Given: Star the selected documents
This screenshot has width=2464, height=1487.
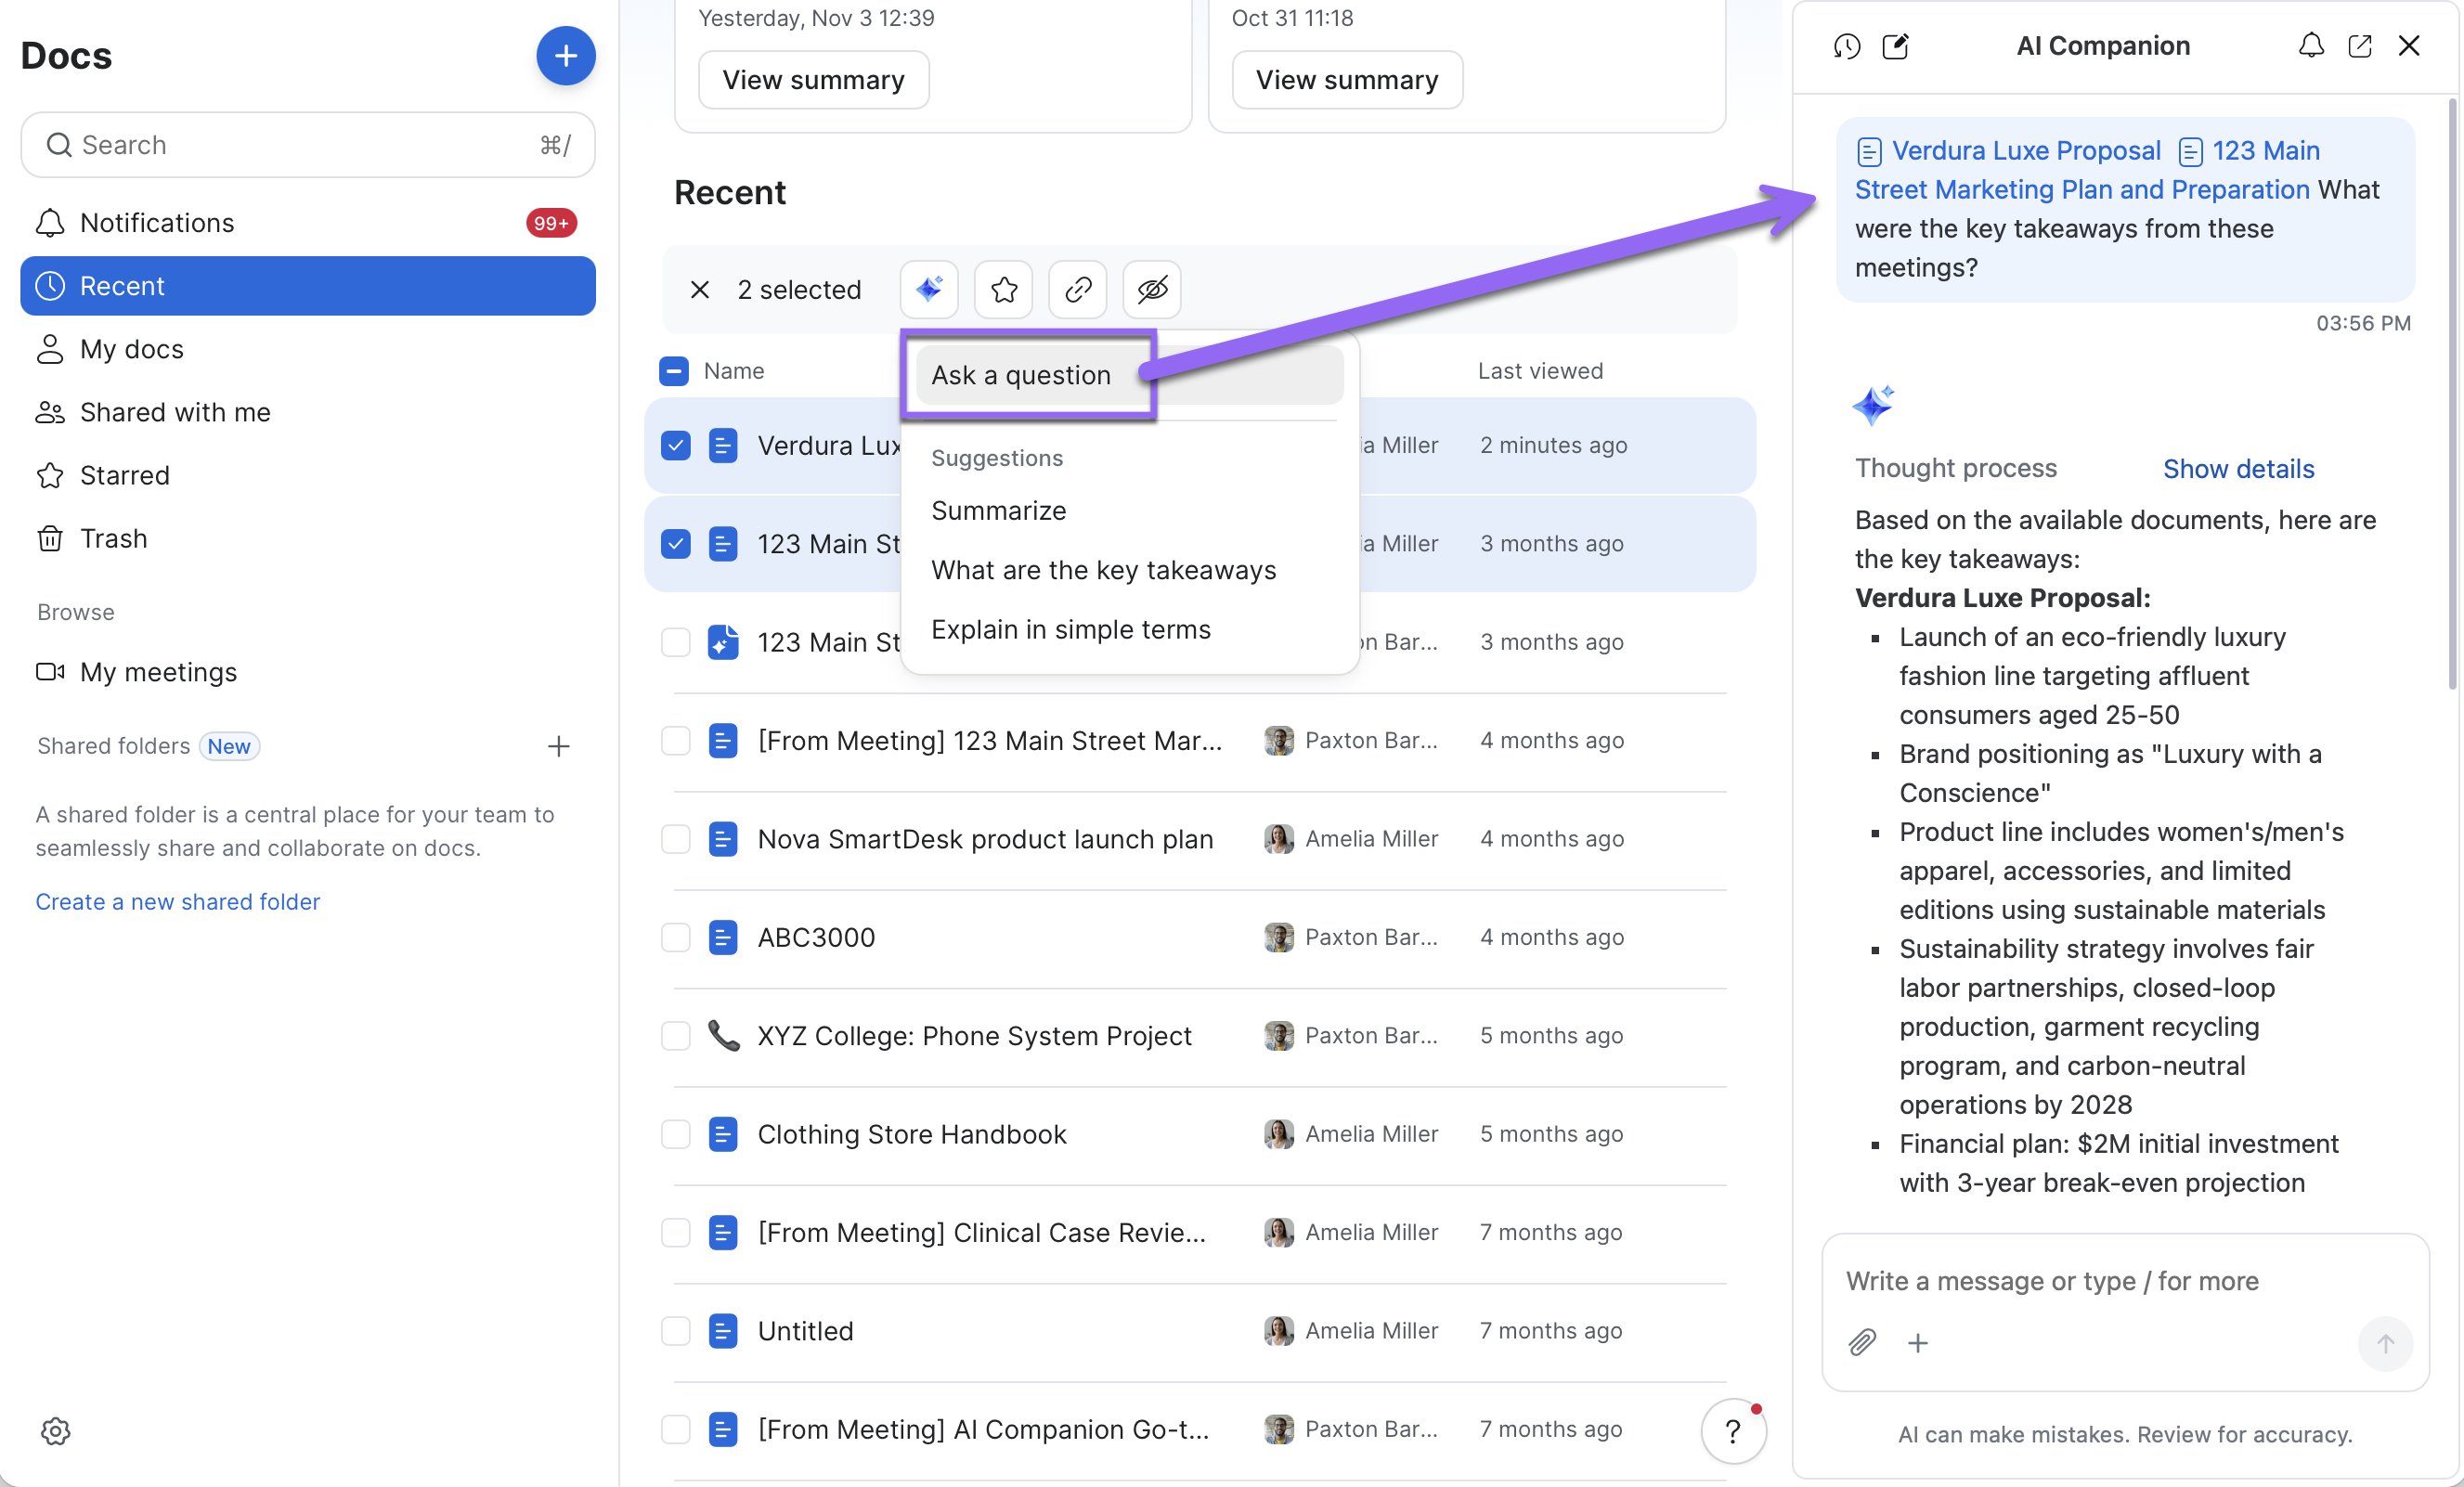Looking at the screenshot, I should coord(1003,290).
